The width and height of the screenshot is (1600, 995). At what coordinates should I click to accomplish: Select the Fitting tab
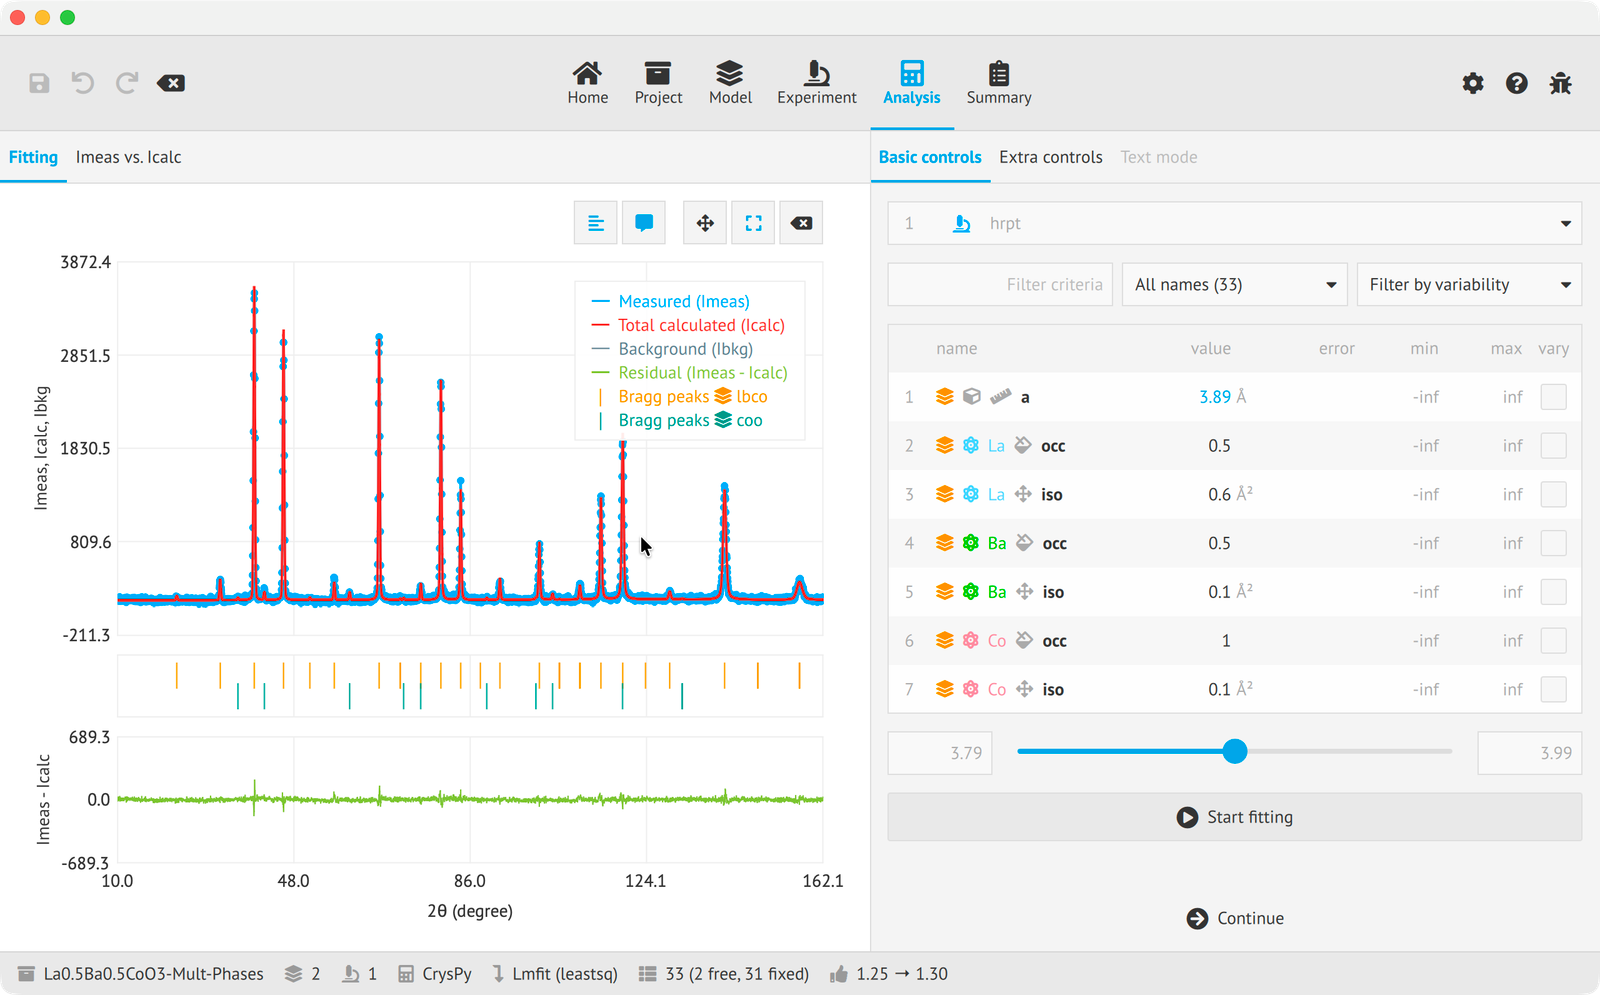pyautogui.click(x=33, y=157)
